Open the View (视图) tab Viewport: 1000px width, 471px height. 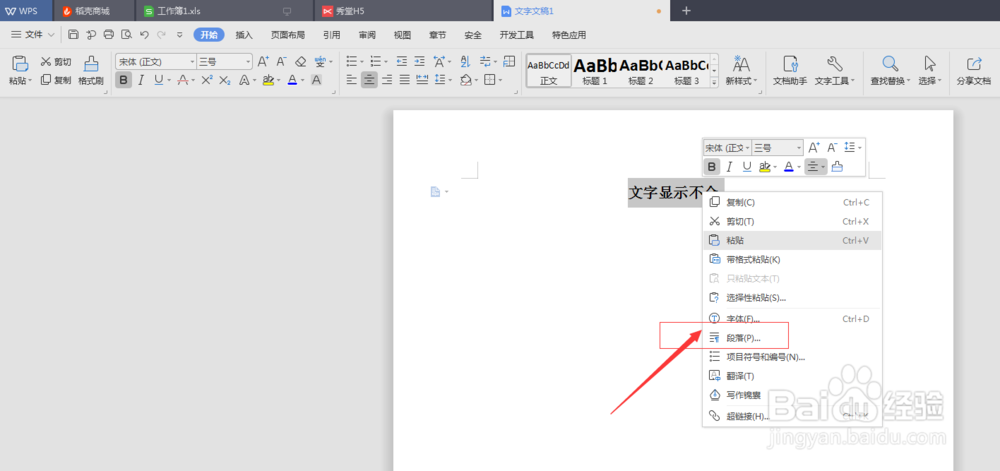point(402,35)
